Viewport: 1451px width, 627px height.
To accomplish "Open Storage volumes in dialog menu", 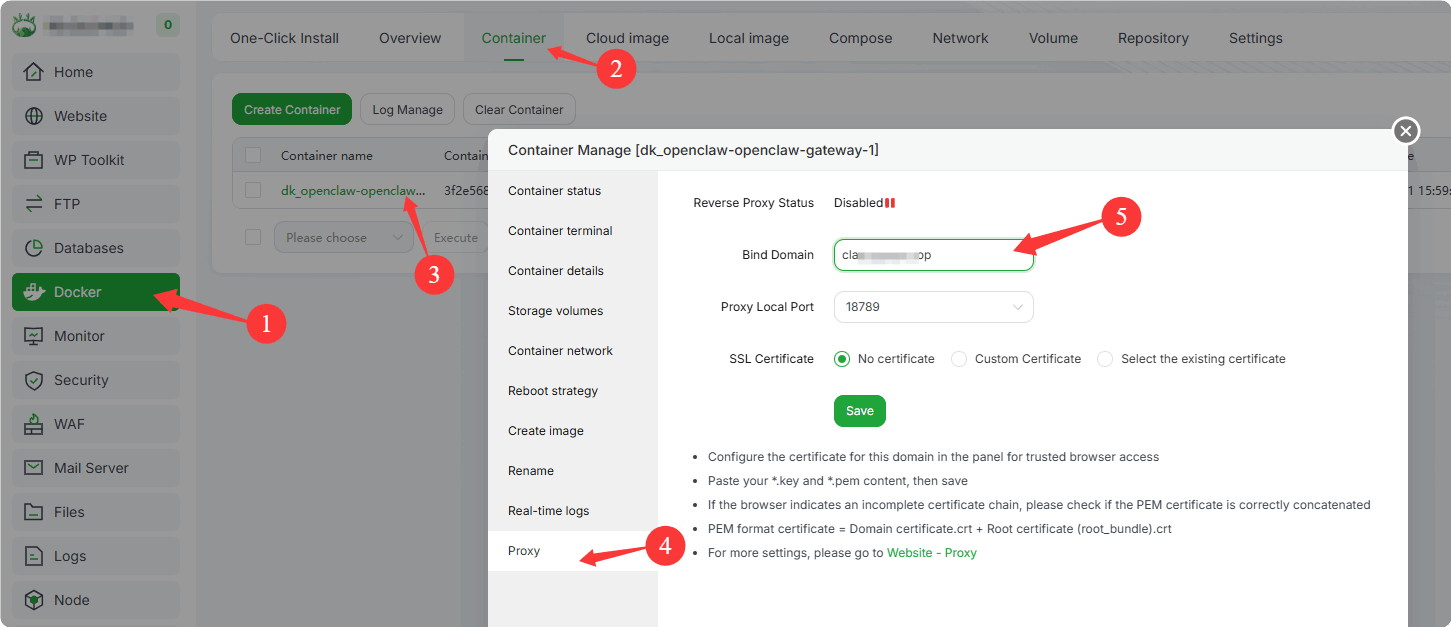I will 573,311.
